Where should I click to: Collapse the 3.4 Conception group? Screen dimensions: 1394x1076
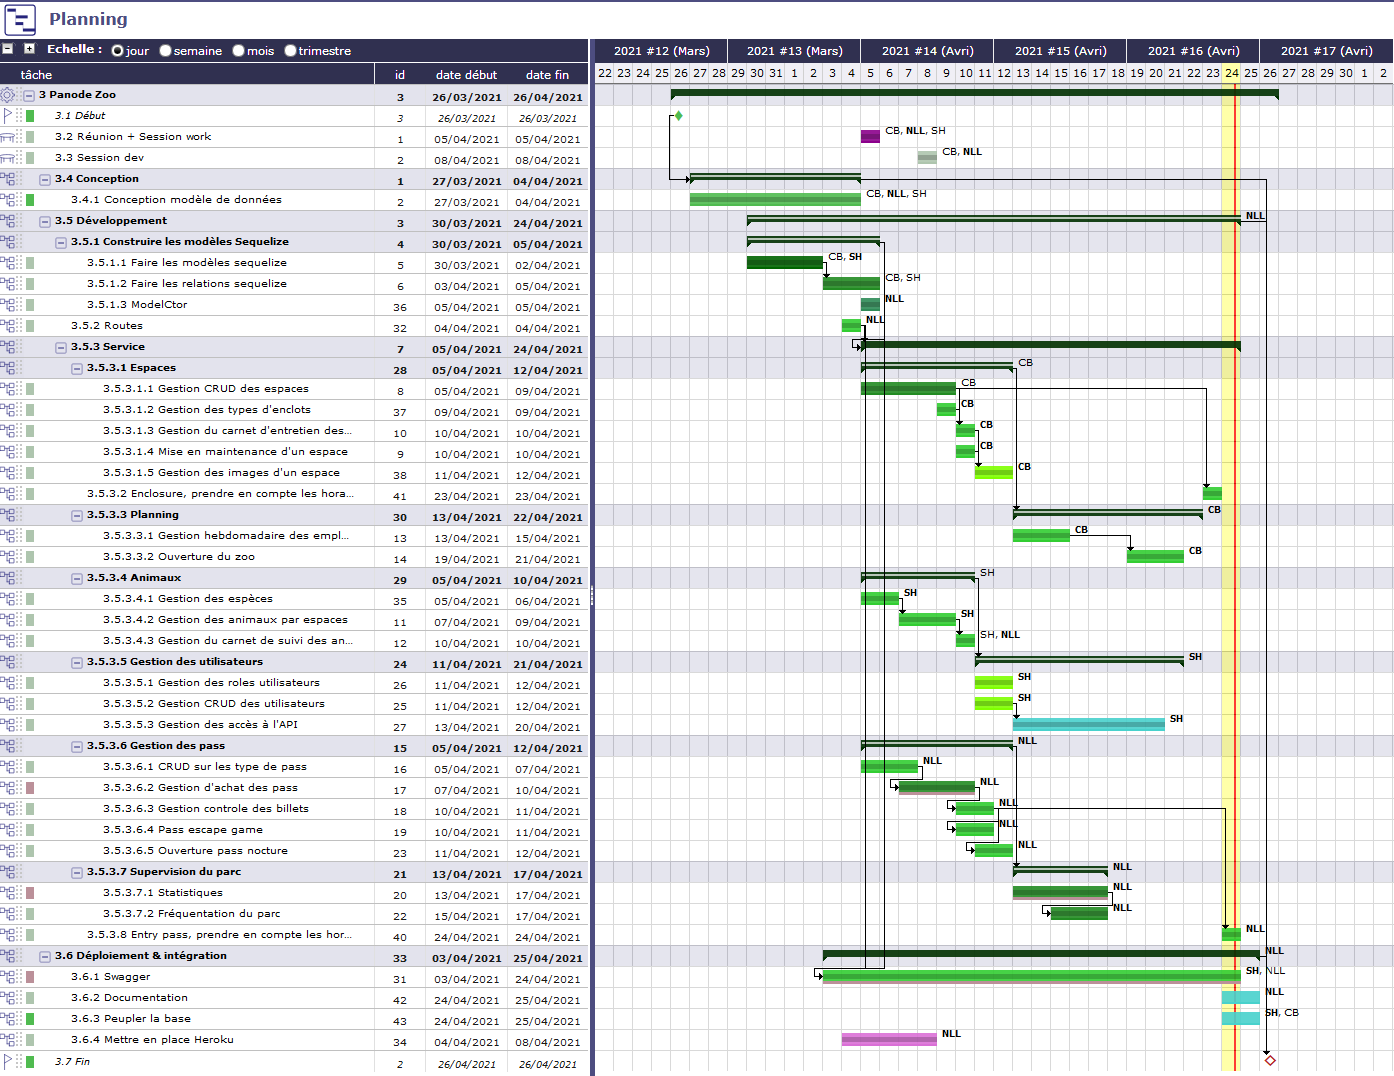coord(45,180)
